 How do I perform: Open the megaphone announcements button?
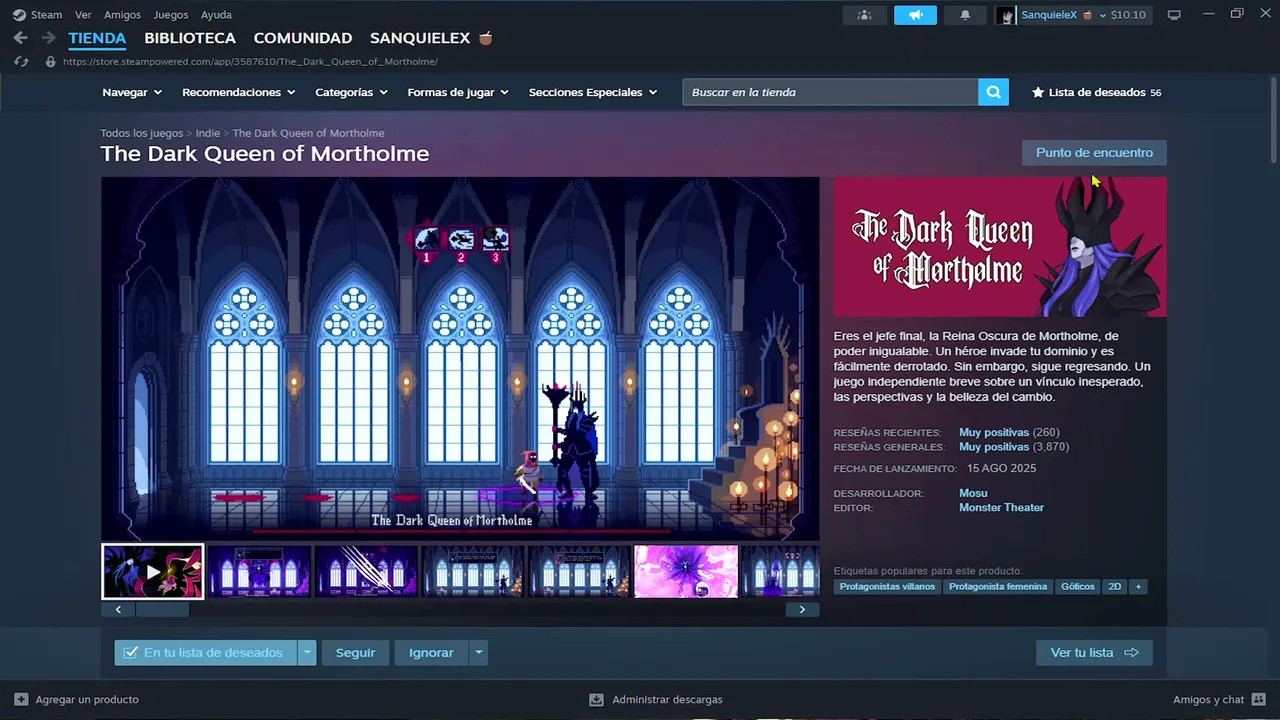click(915, 15)
